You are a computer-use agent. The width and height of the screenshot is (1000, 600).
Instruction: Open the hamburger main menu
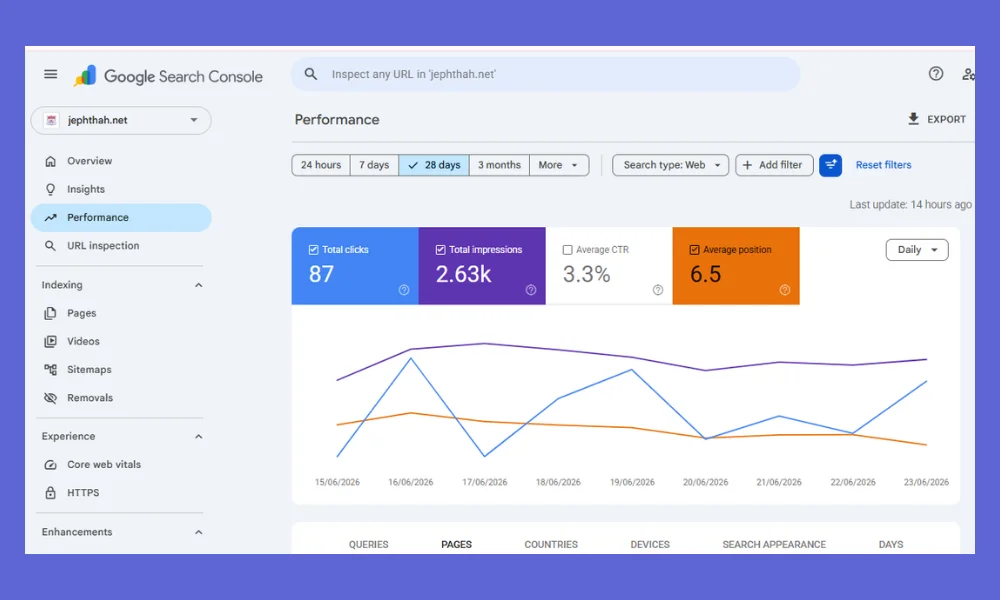click(x=50, y=75)
